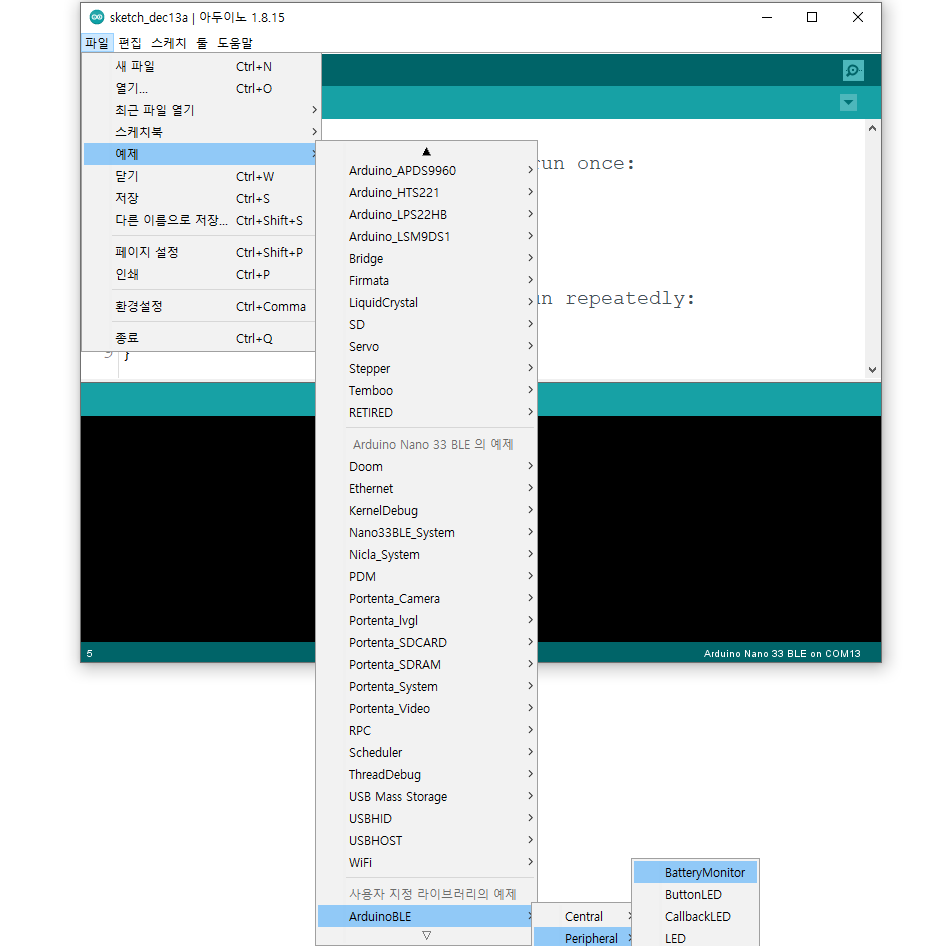Select ArduinoBLE library examples
This screenshot has width=940, height=946.
427,916
